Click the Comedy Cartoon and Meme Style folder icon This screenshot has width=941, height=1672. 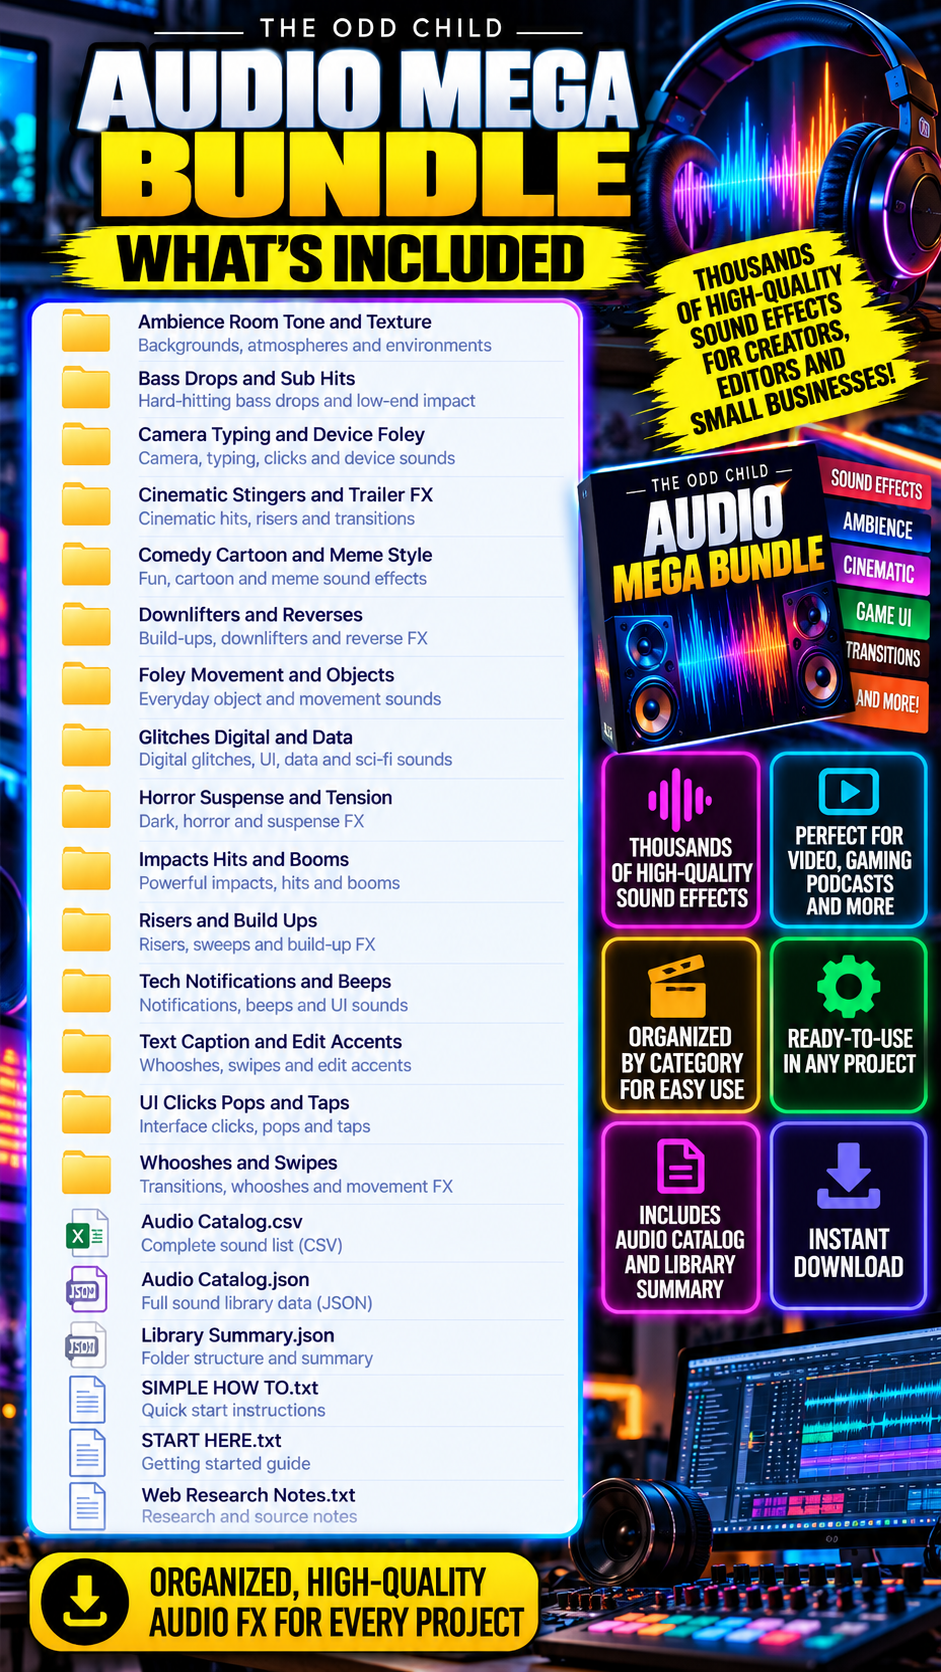click(86, 565)
